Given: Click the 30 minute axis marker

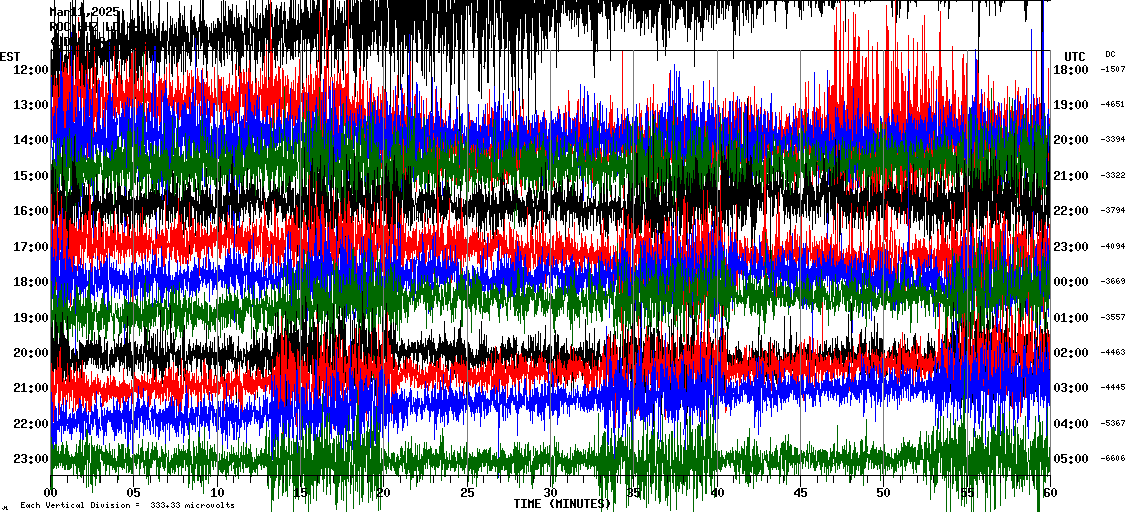Looking at the screenshot, I should [550, 493].
